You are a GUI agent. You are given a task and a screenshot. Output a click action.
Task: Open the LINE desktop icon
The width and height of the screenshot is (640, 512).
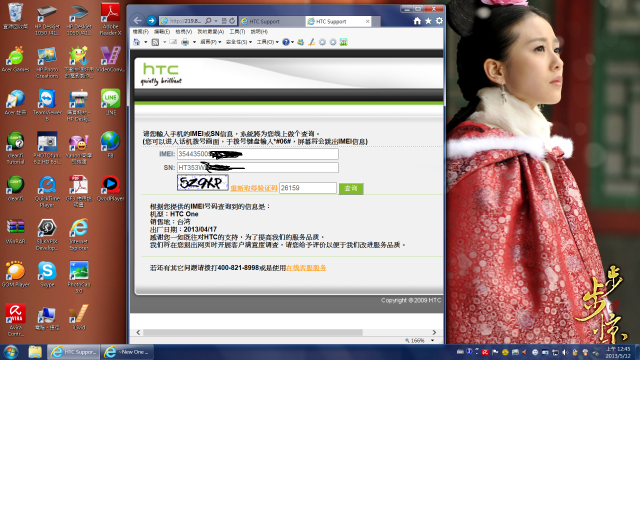pos(111,102)
